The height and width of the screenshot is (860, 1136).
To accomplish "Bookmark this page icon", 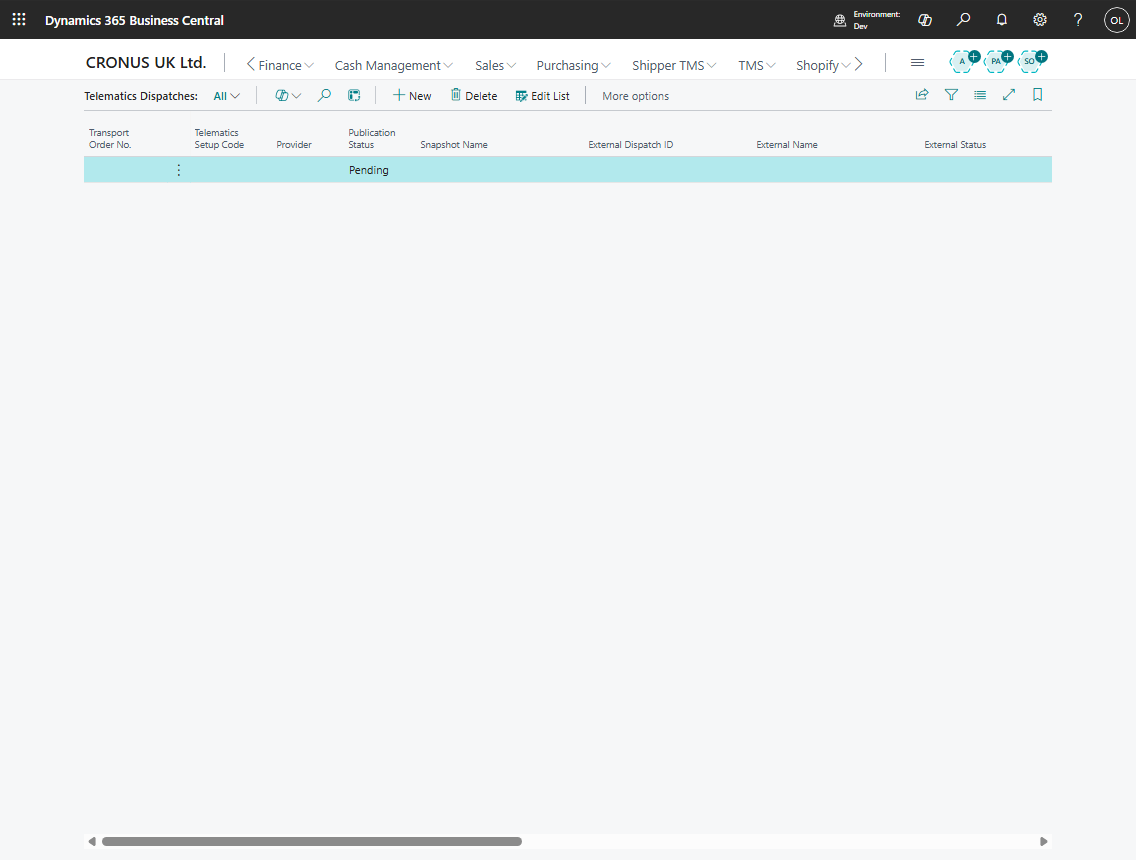I will 1037,95.
